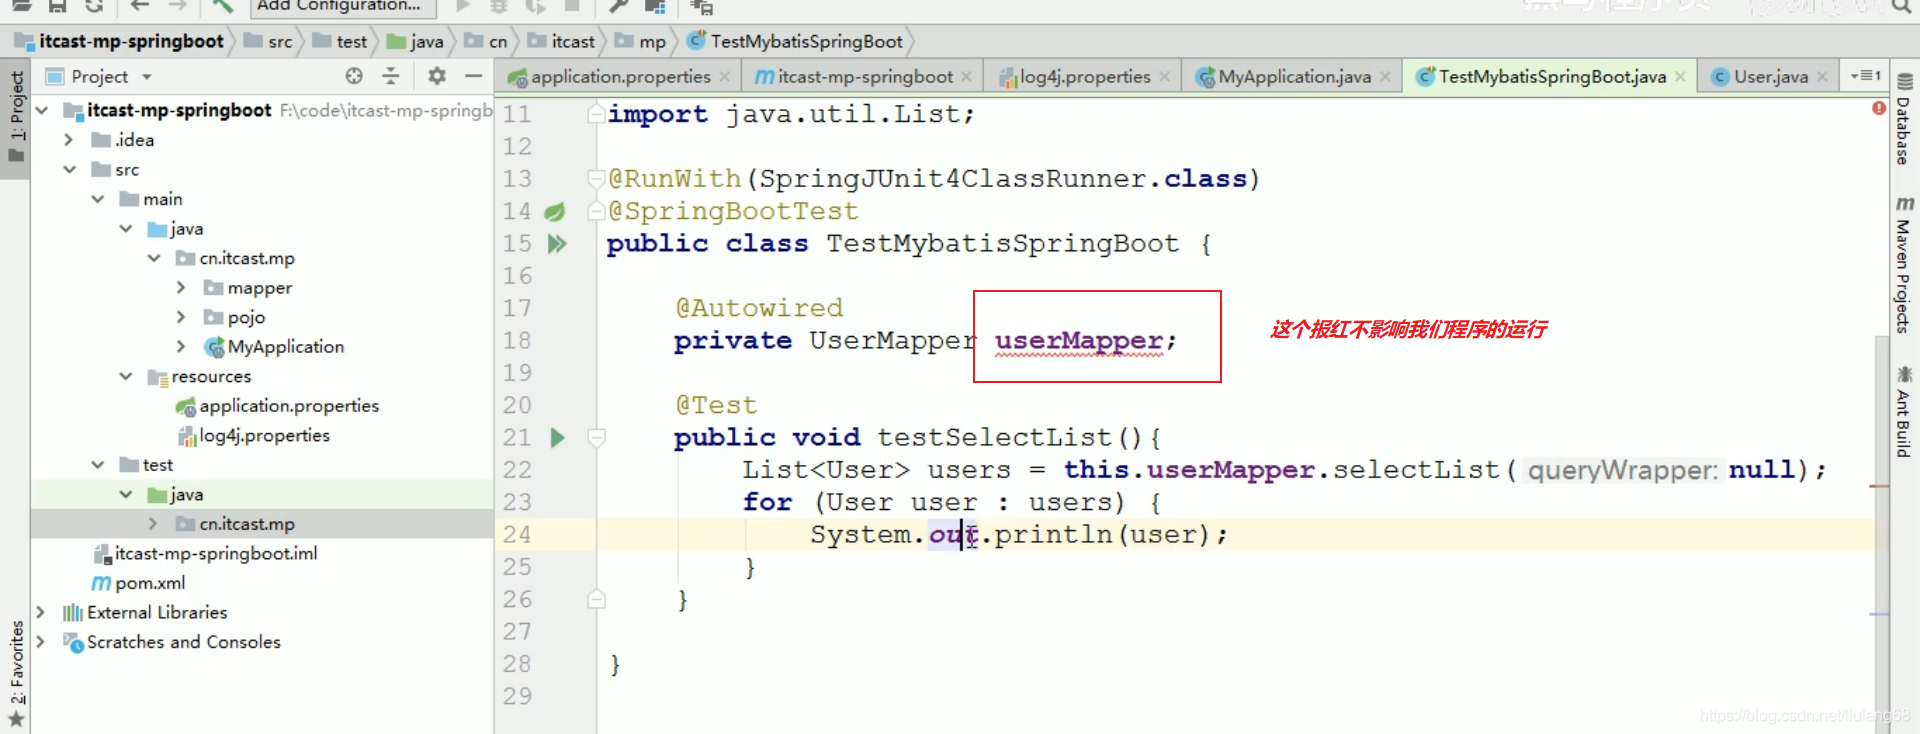Expand the External Libraries node
Image resolution: width=1920 pixels, height=734 pixels.
pyautogui.click(x=41, y=612)
